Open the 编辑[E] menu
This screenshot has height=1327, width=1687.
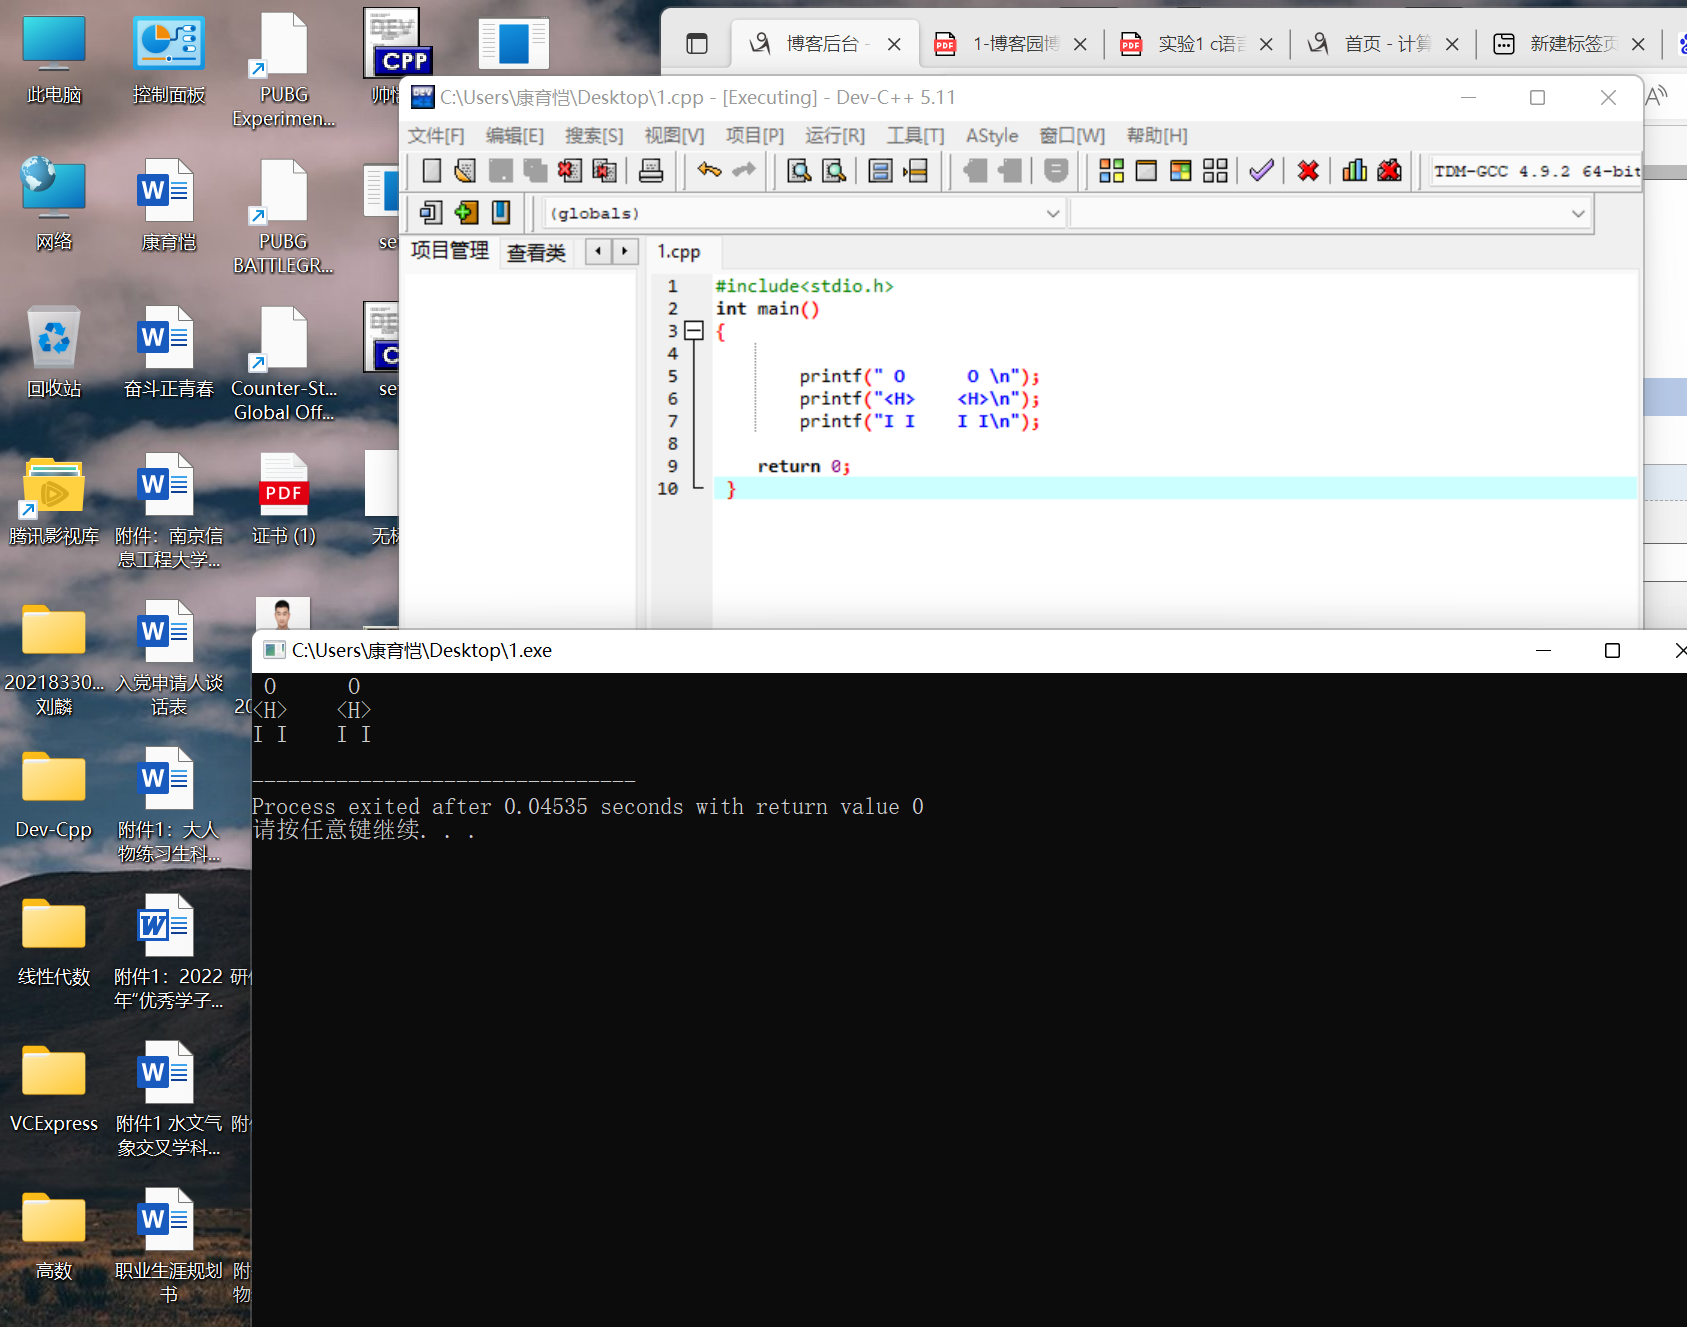pyautogui.click(x=515, y=136)
